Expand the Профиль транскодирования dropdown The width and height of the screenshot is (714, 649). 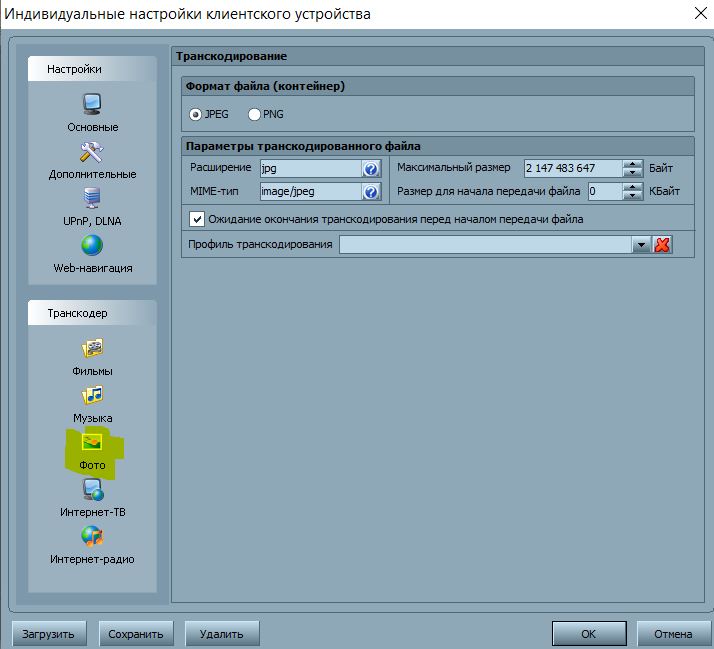642,245
